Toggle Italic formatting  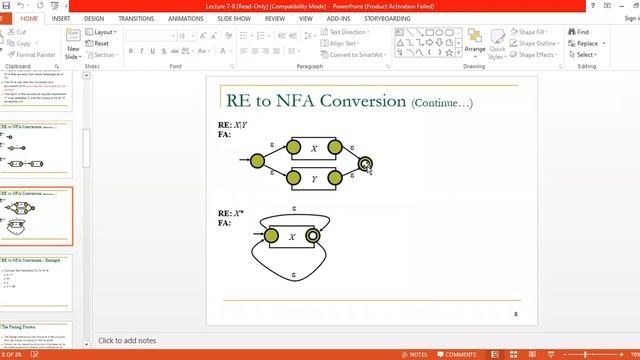pos(142,51)
